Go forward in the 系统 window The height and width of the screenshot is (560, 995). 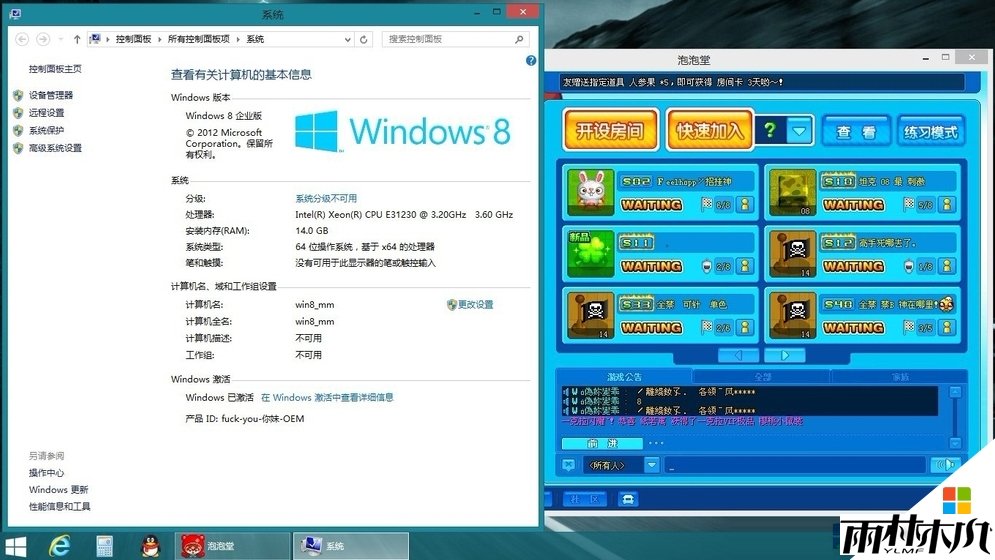[43, 39]
